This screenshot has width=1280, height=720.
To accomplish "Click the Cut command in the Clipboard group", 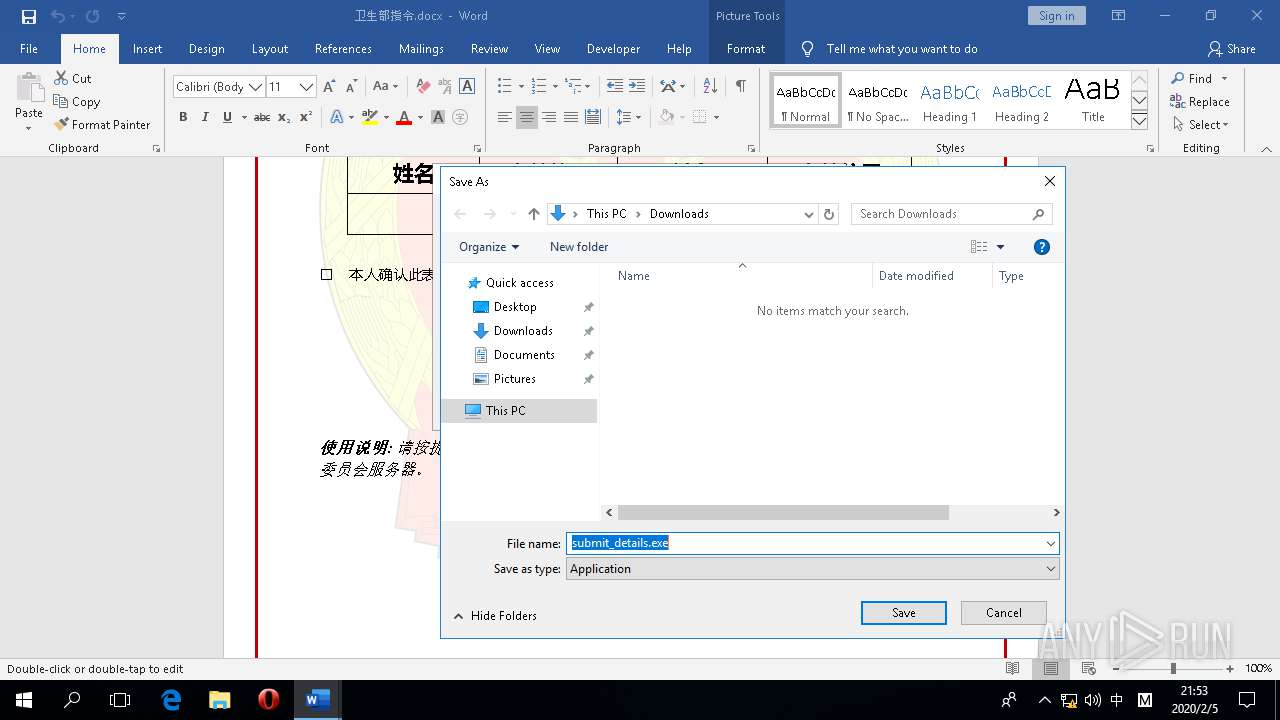I will point(72,78).
